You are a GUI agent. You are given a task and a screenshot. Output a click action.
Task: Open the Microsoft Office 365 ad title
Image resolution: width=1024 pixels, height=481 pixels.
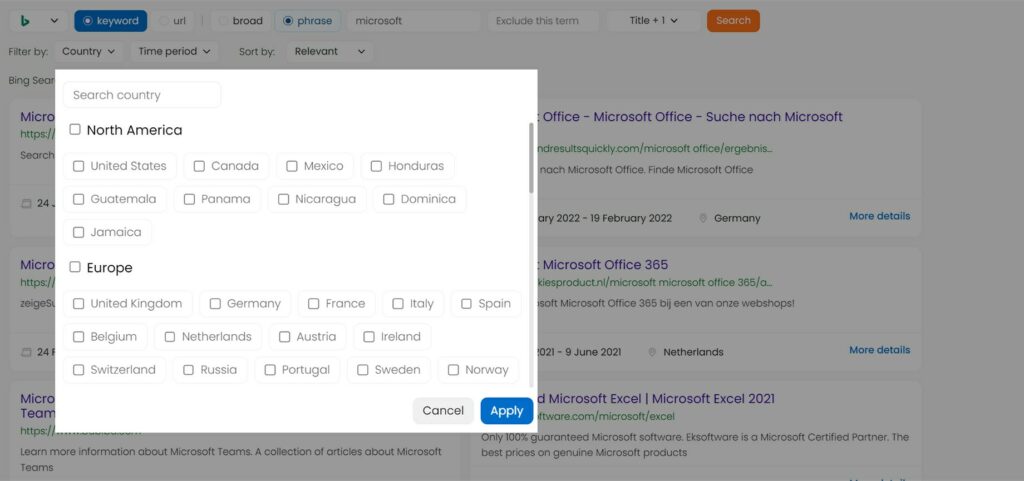point(605,265)
